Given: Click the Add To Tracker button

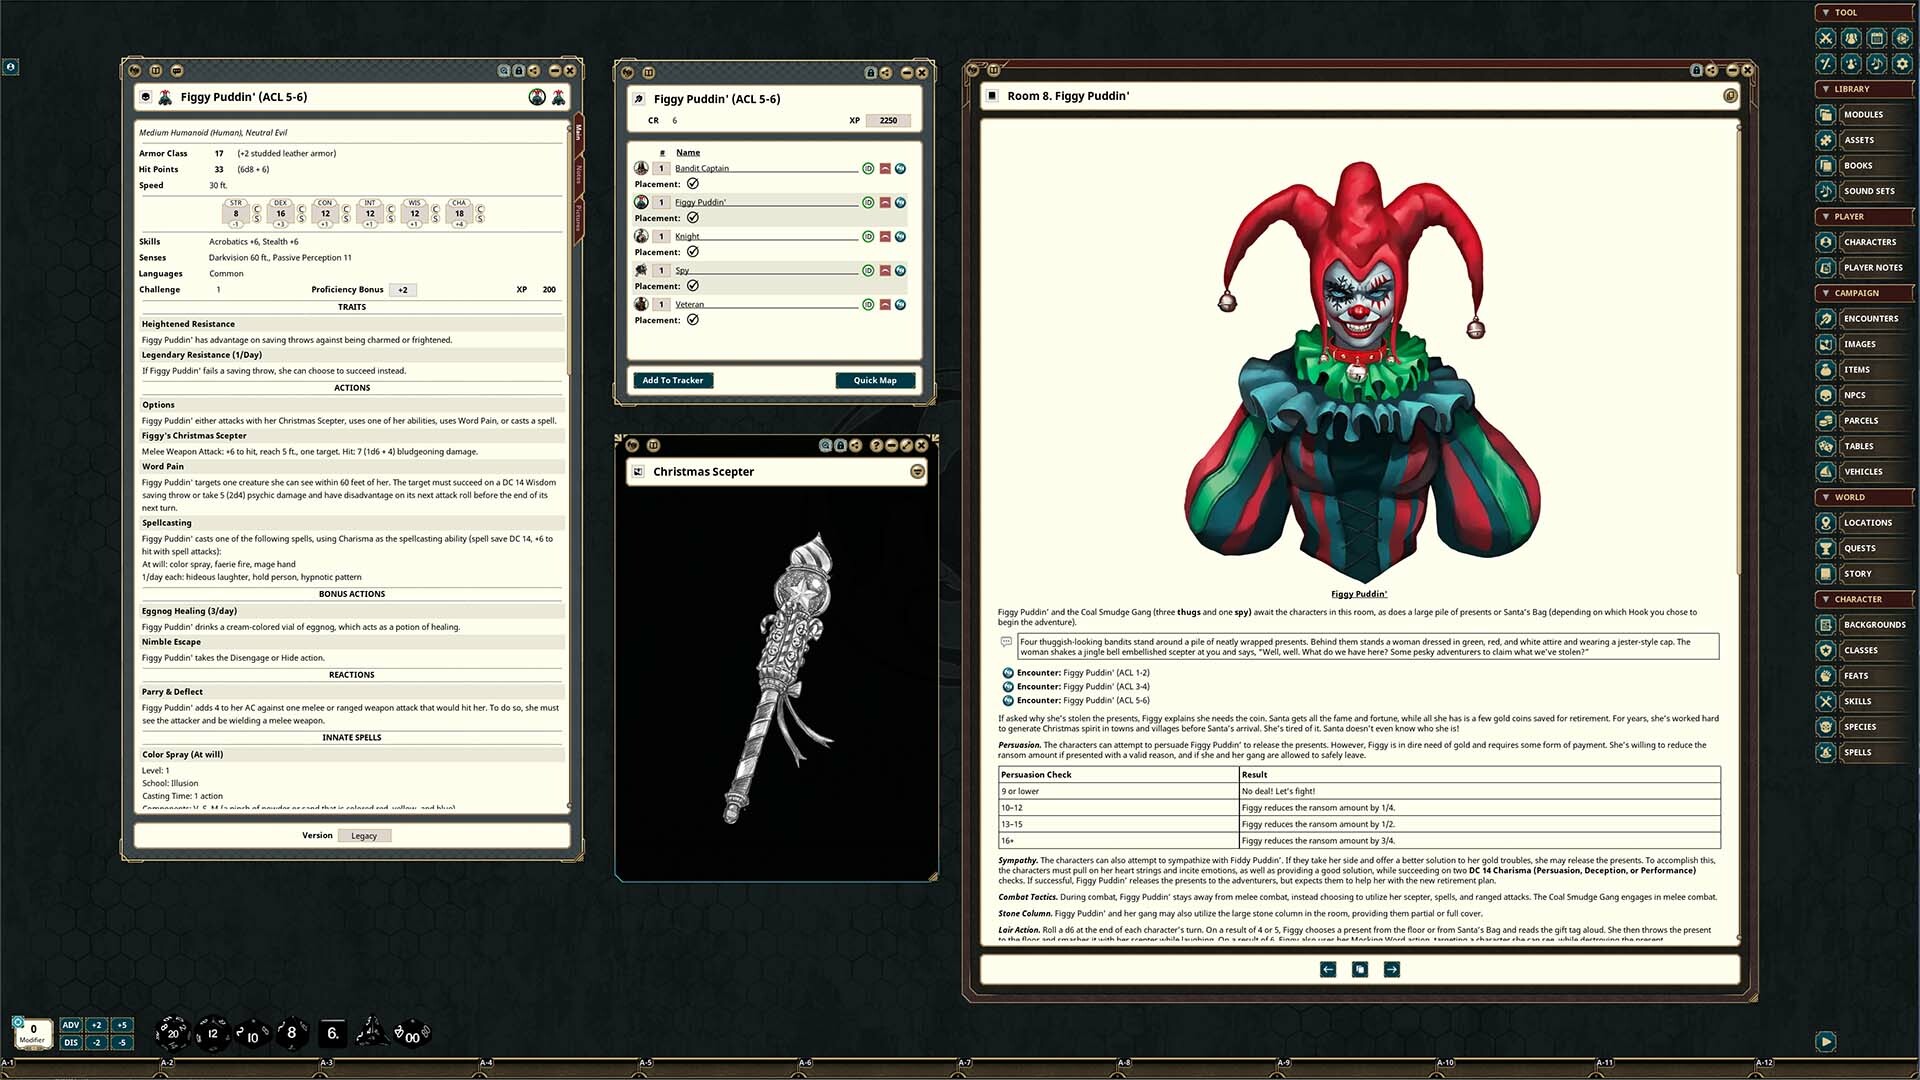Looking at the screenshot, I should click(x=673, y=380).
